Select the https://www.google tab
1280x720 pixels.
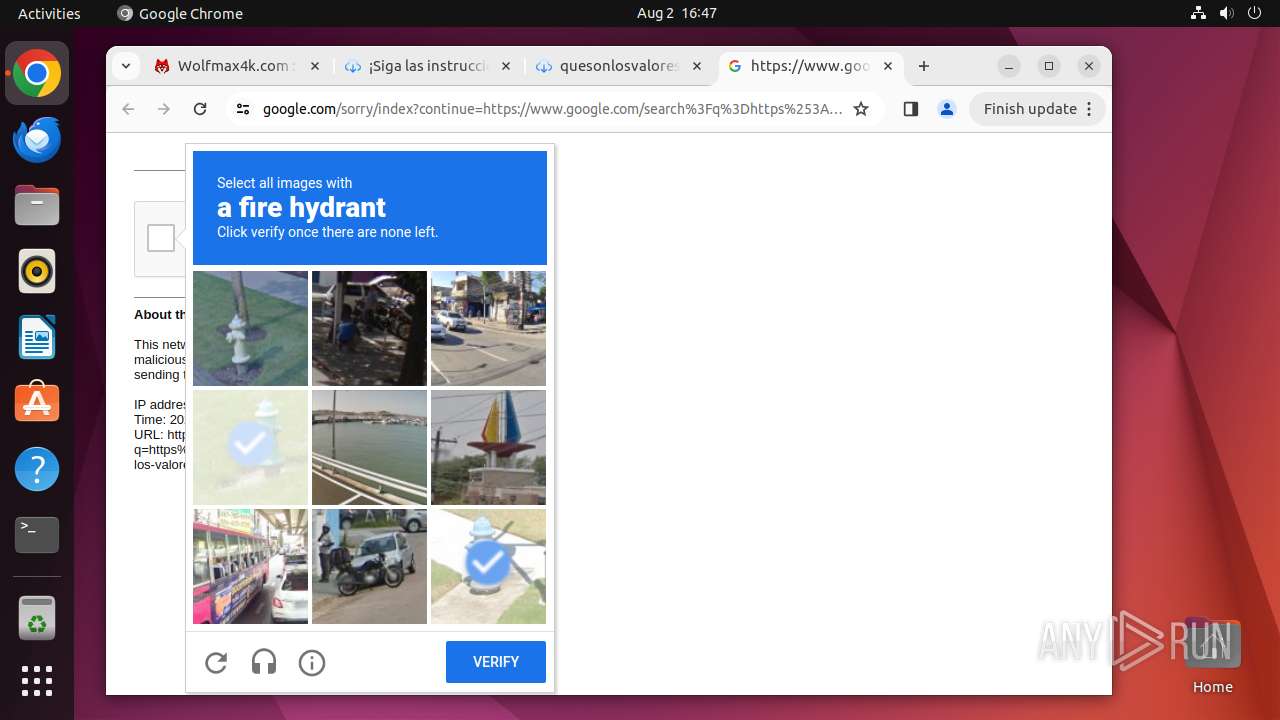pos(810,66)
